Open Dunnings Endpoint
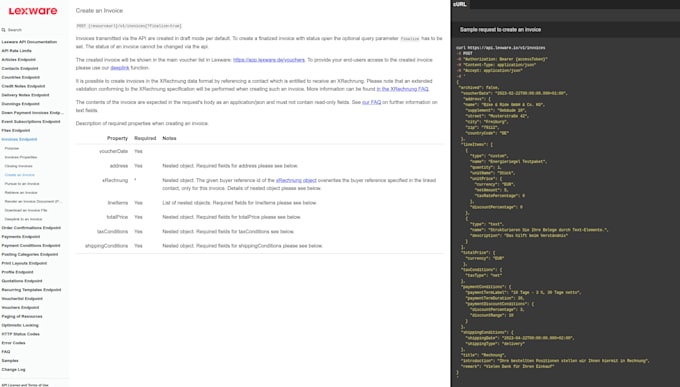The height and width of the screenshot is (387, 680). [20, 104]
